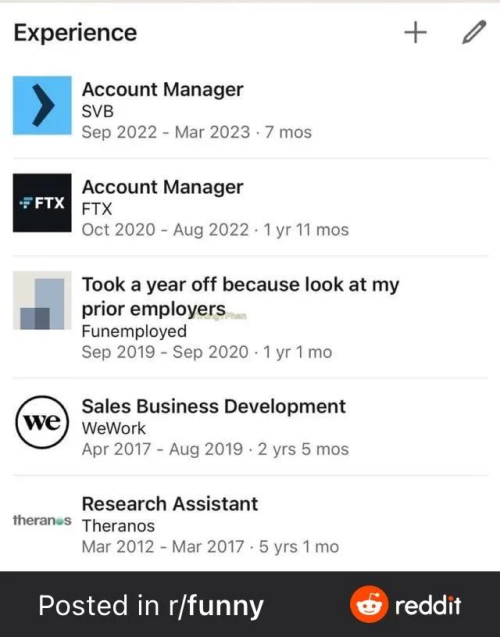This screenshot has height=637, width=500.
Task: Tap the reddit wordmark text
Action: (428, 605)
